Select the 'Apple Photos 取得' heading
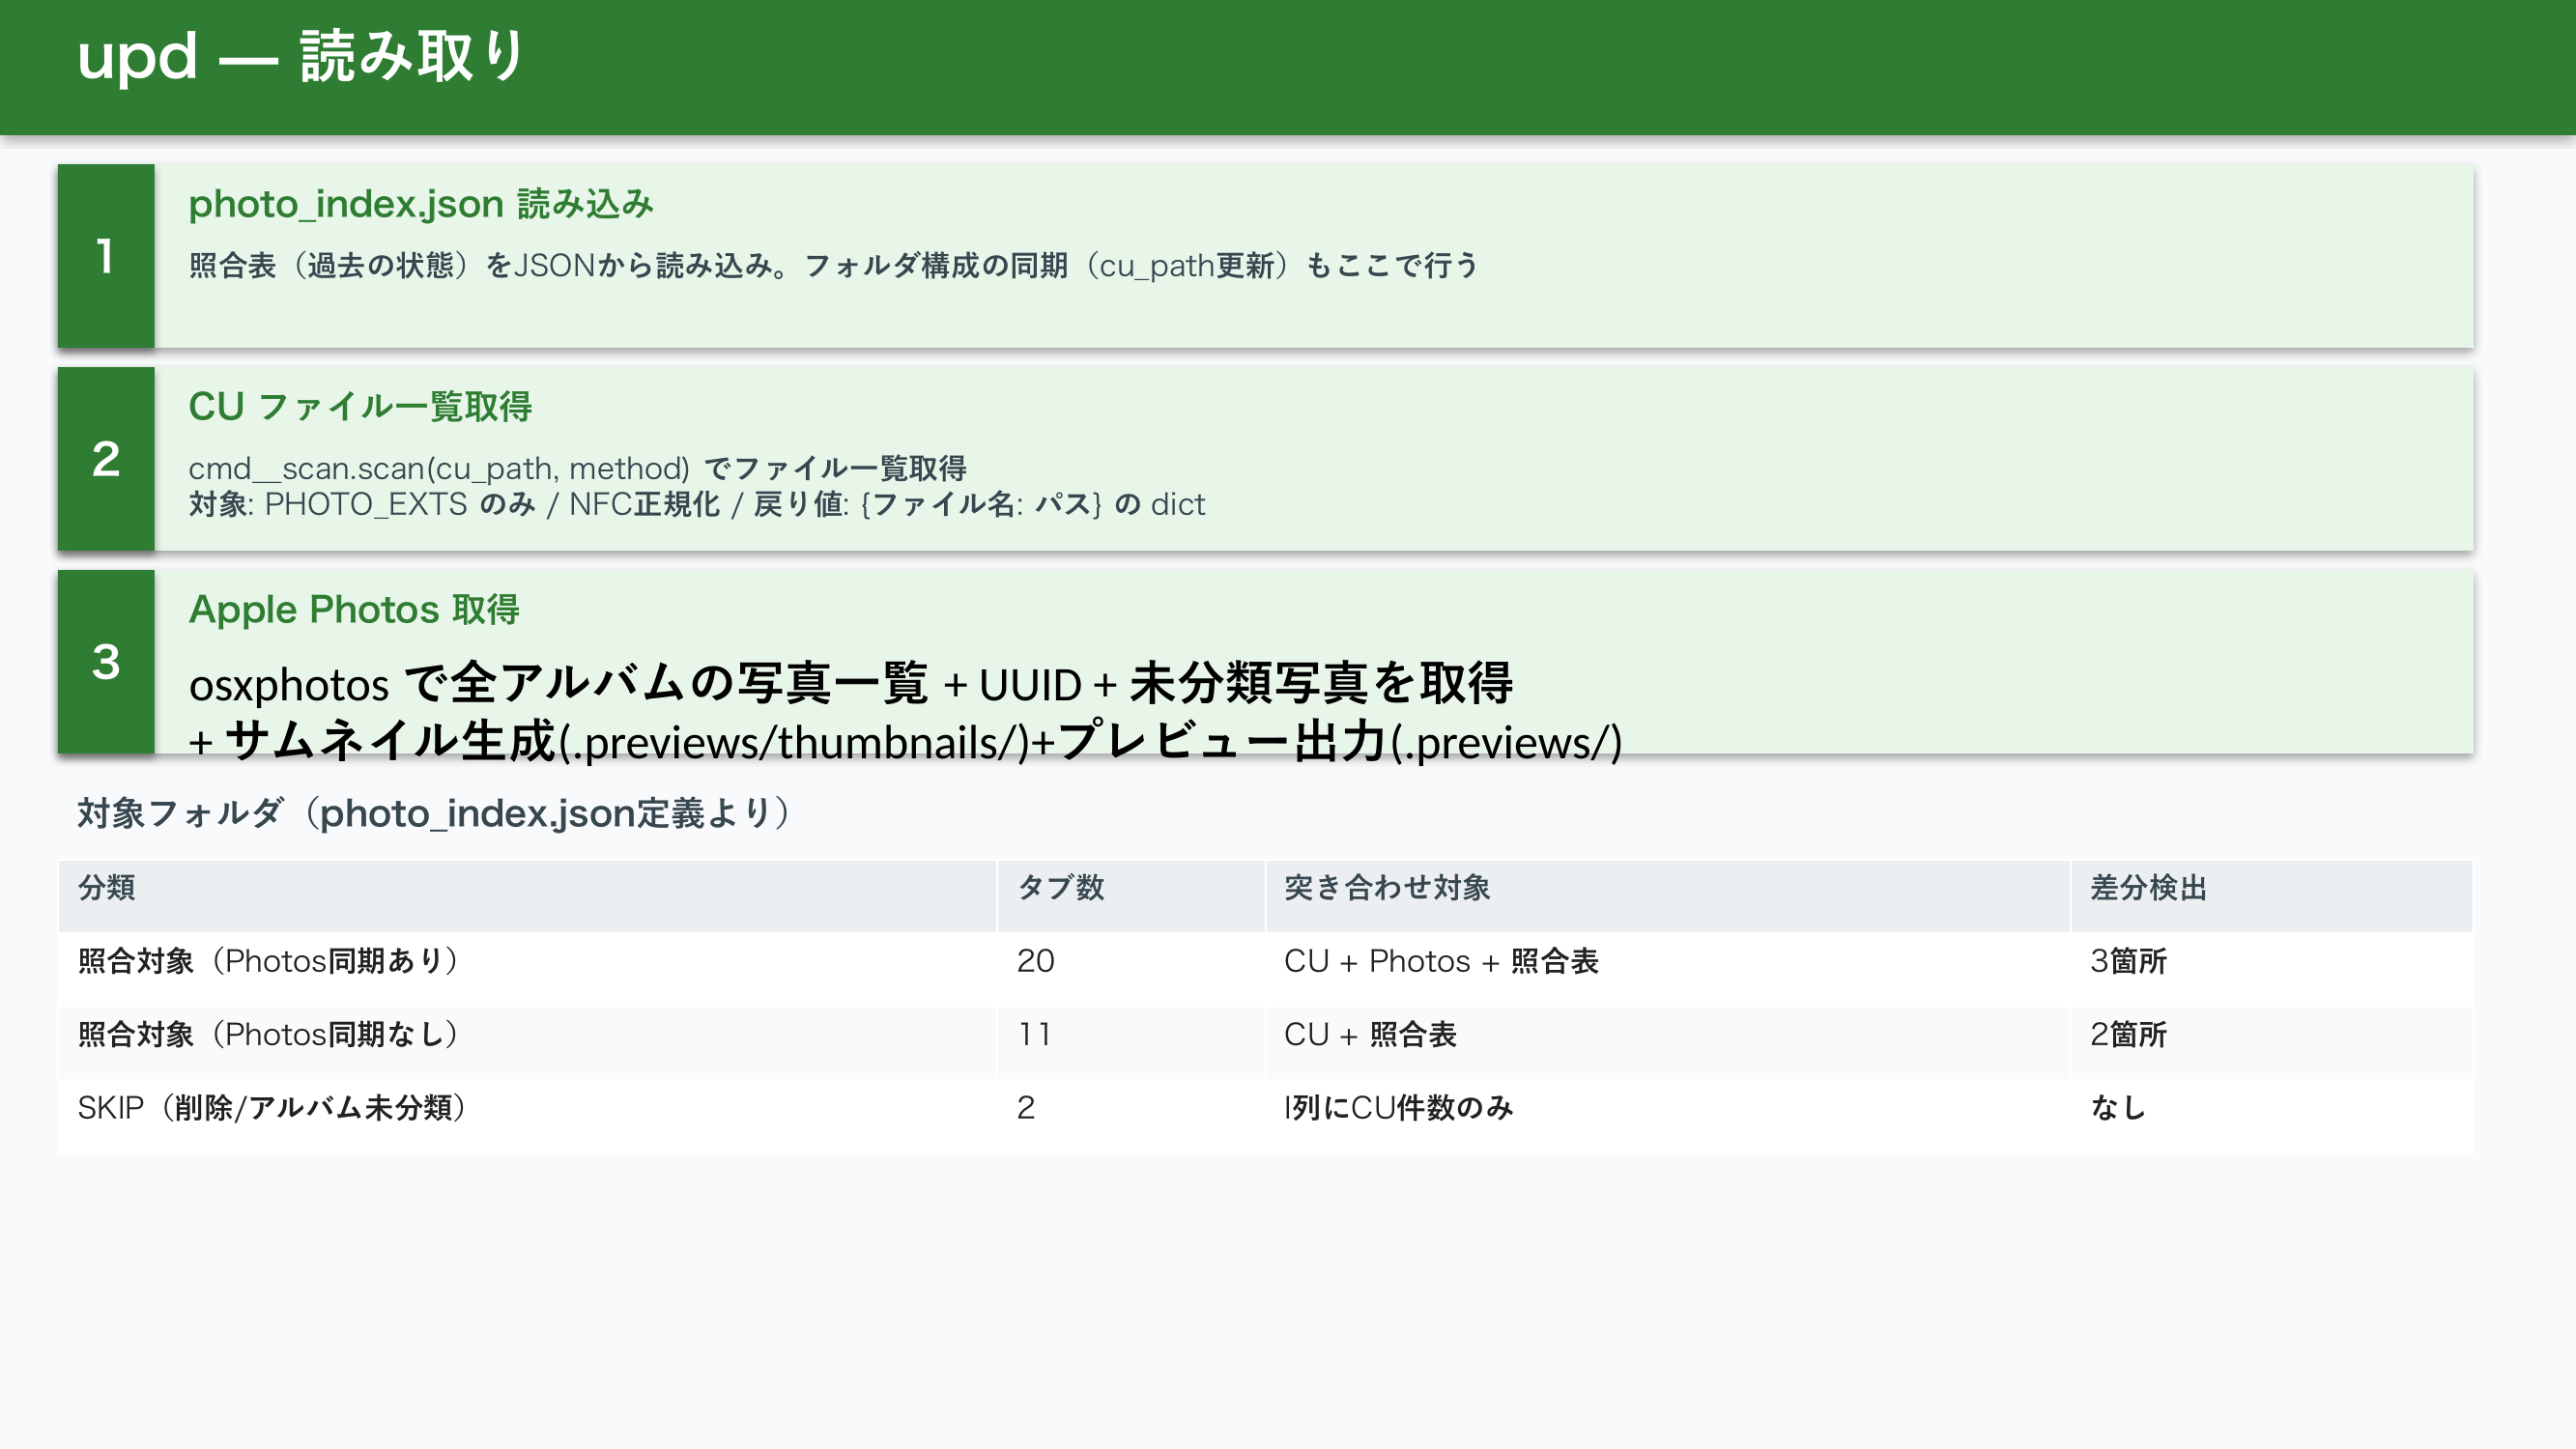Image resolution: width=2576 pixels, height=1449 pixels. tap(354, 610)
